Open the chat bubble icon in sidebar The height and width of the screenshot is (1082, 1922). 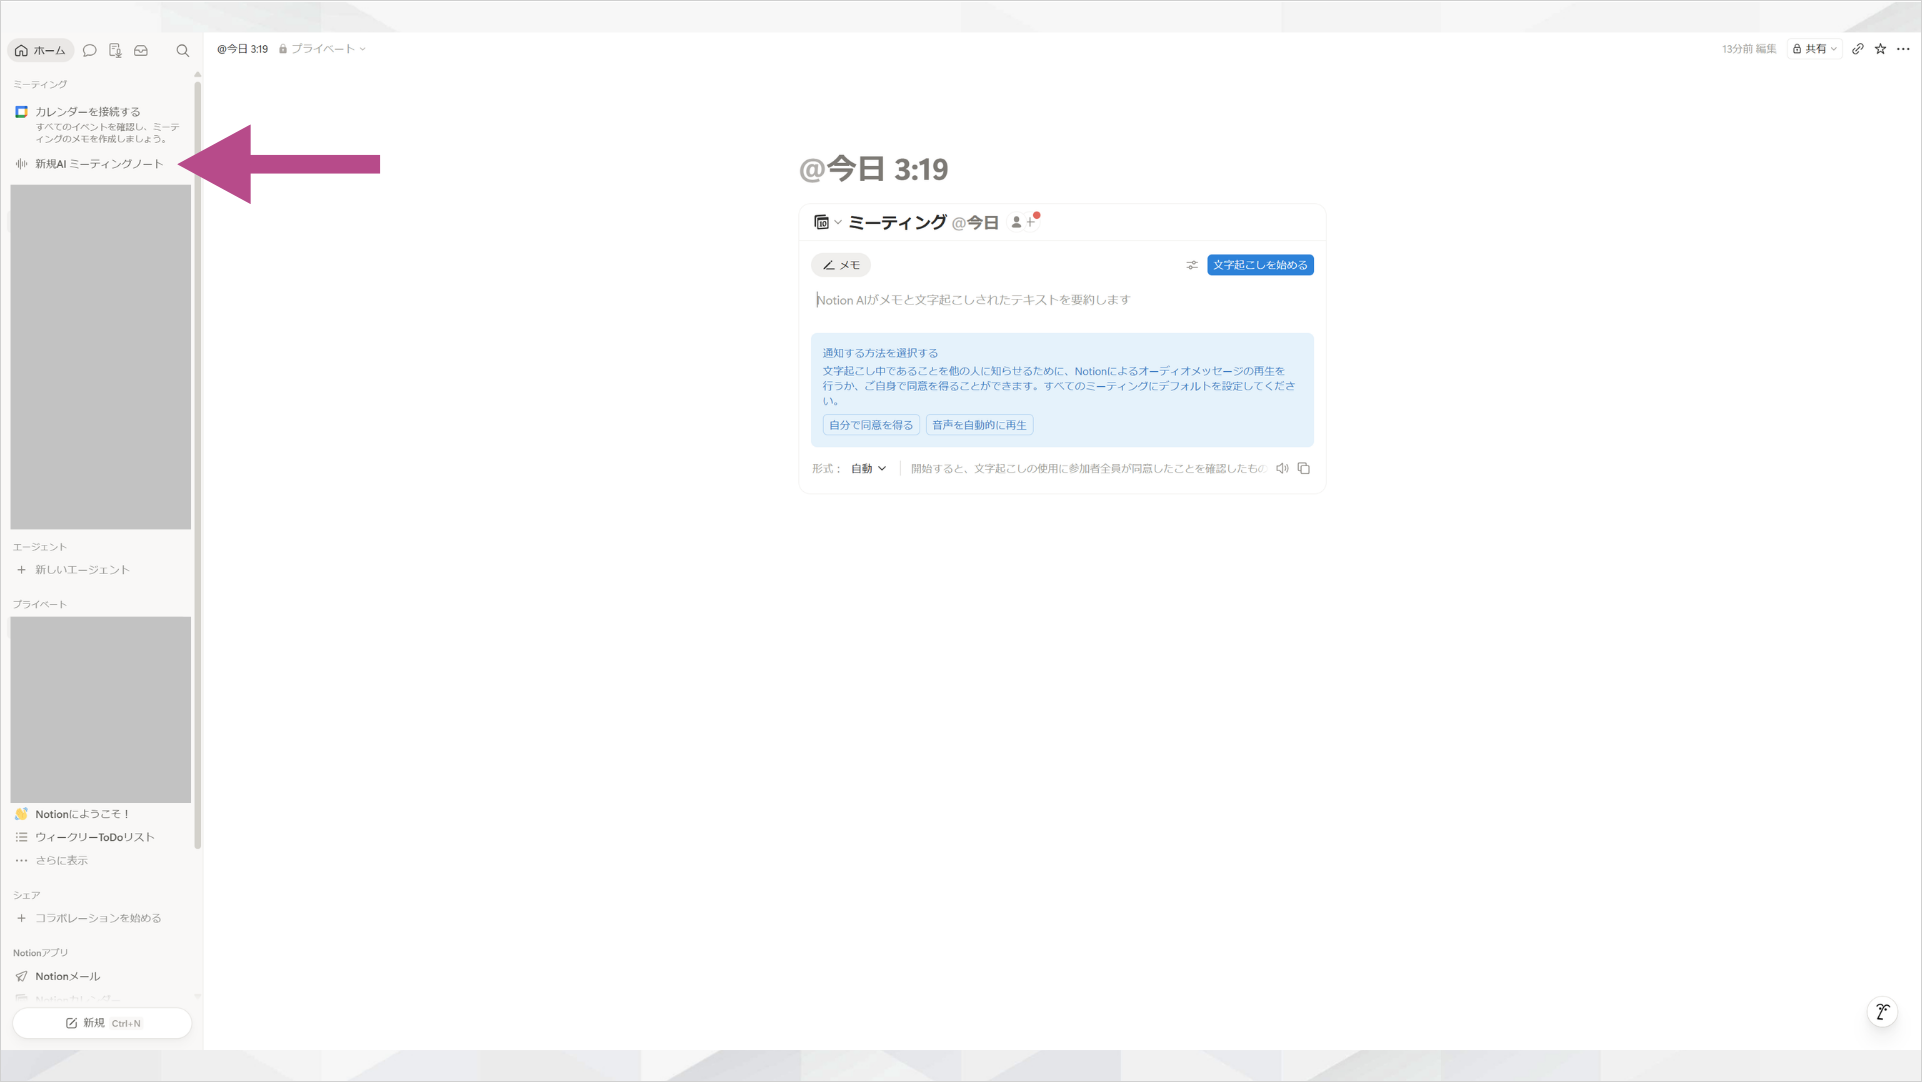(90, 50)
